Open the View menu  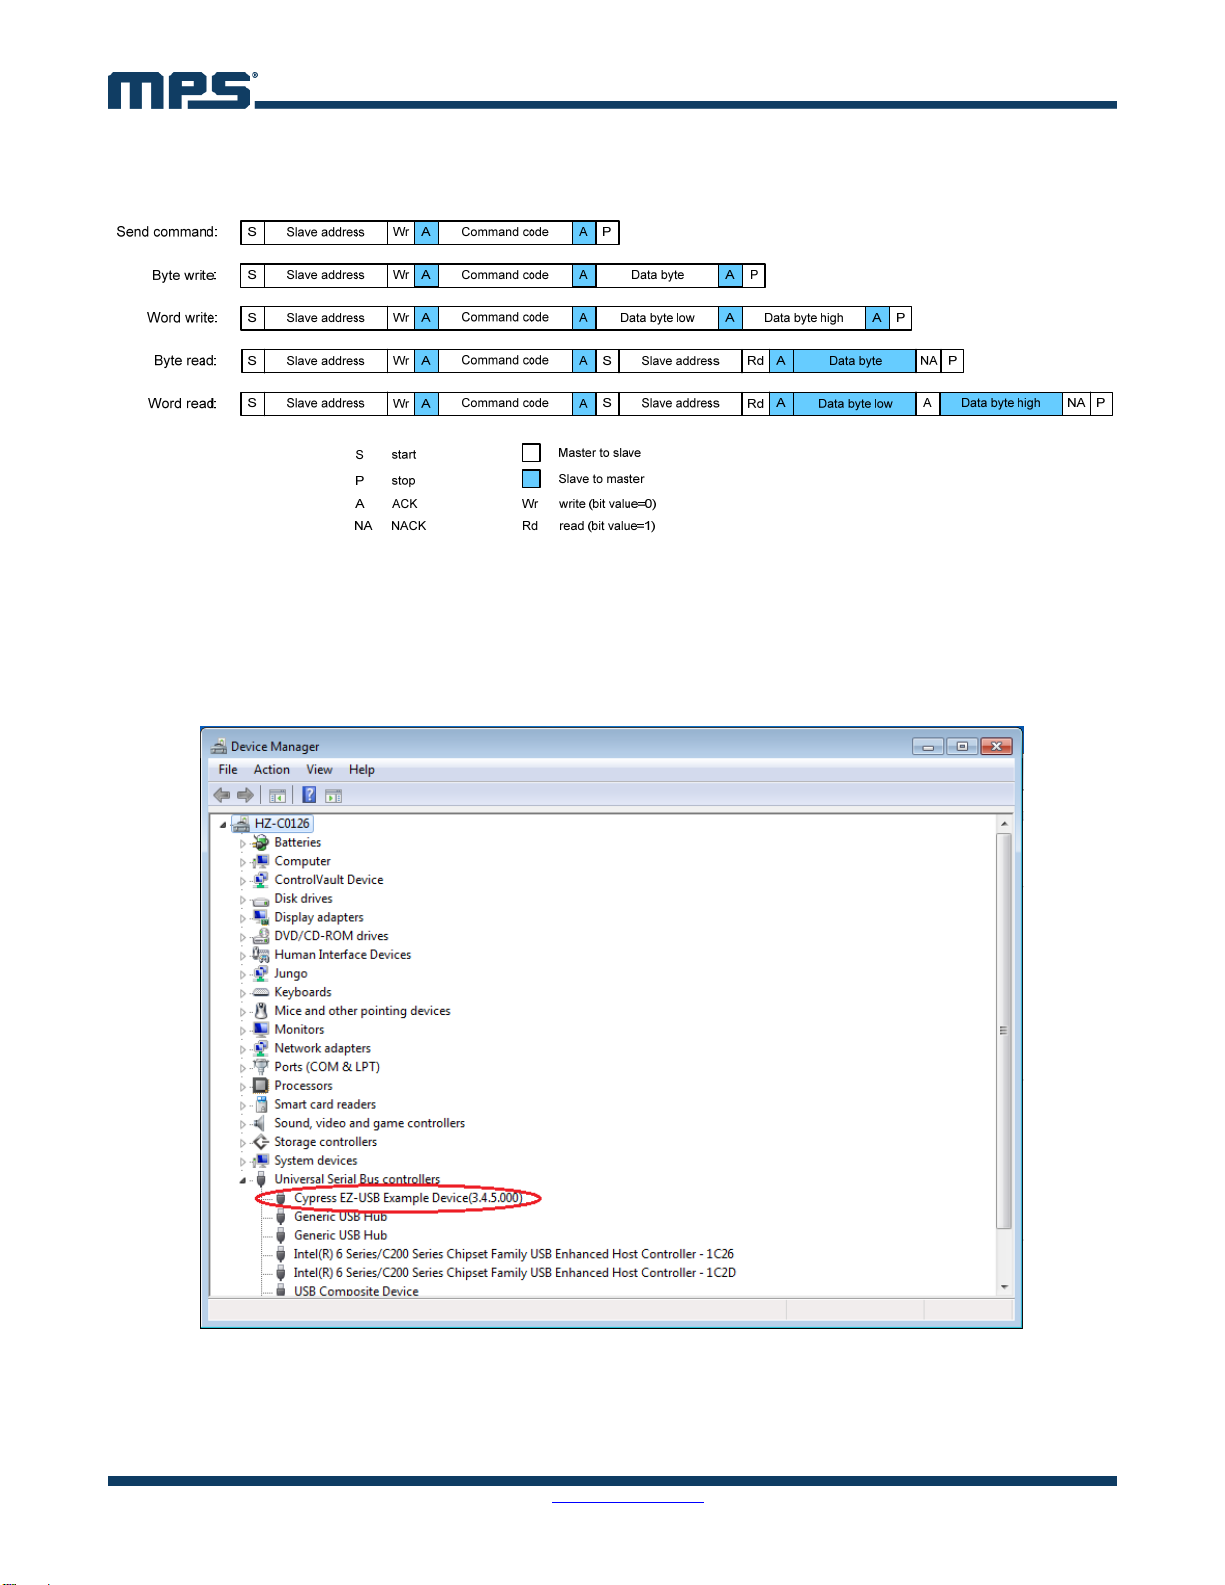[x=319, y=769]
